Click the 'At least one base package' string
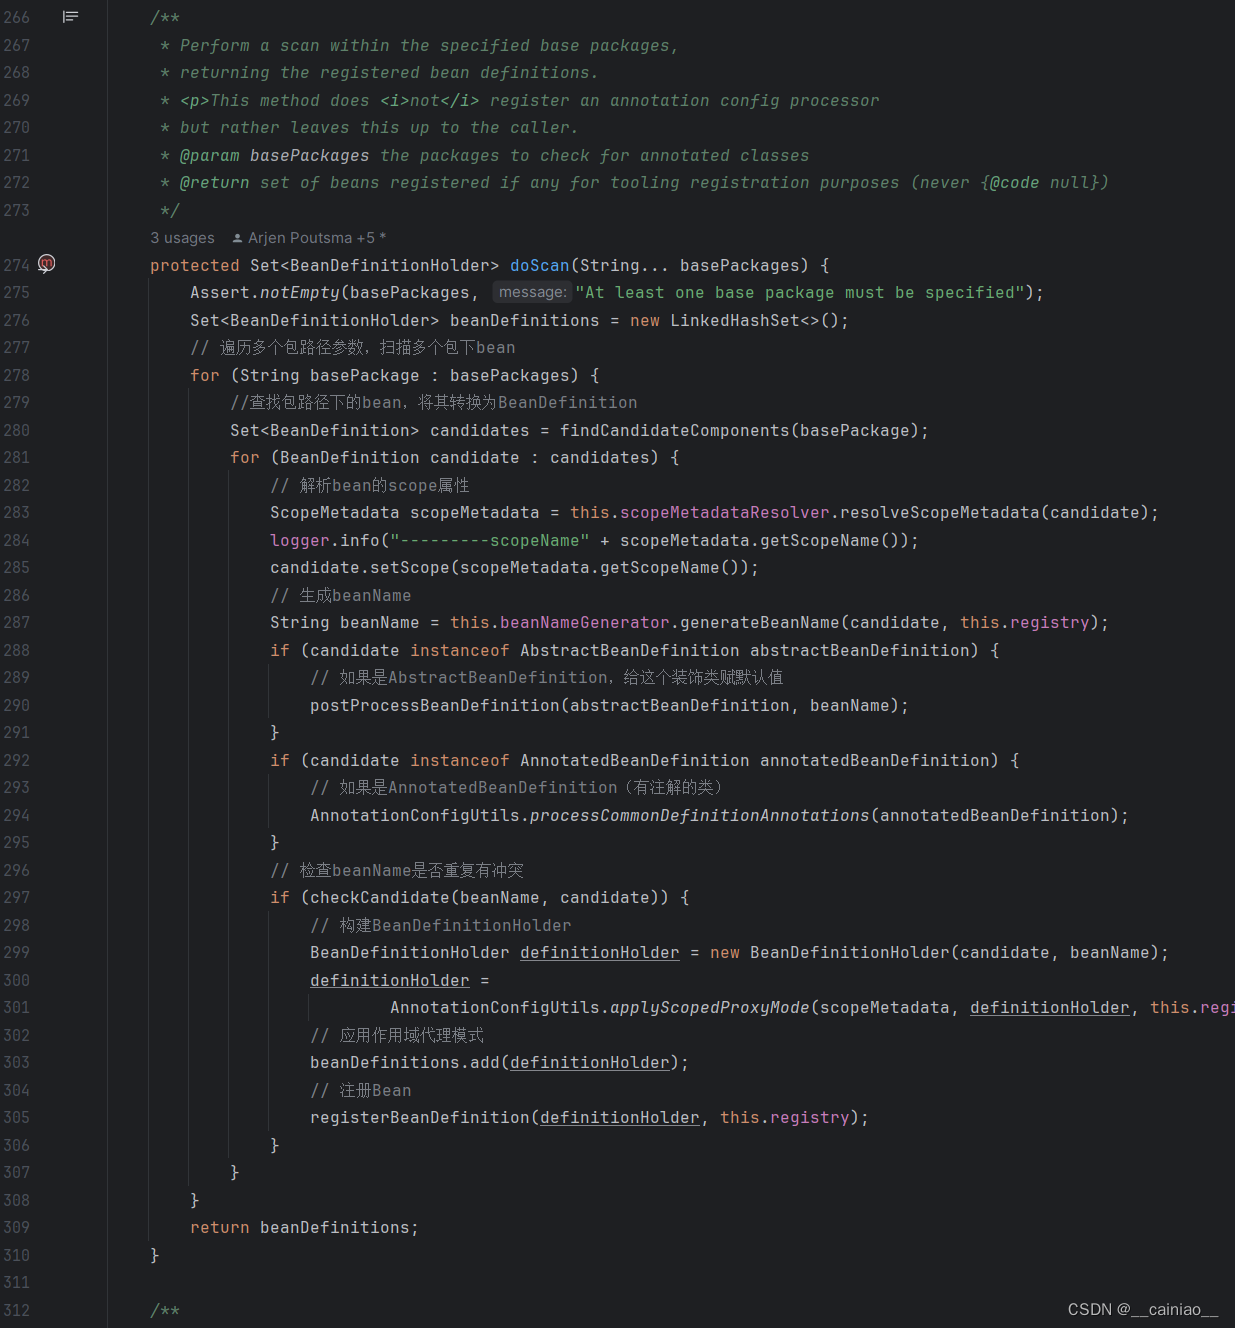Viewport: 1235px width, 1328px height. (x=800, y=292)
